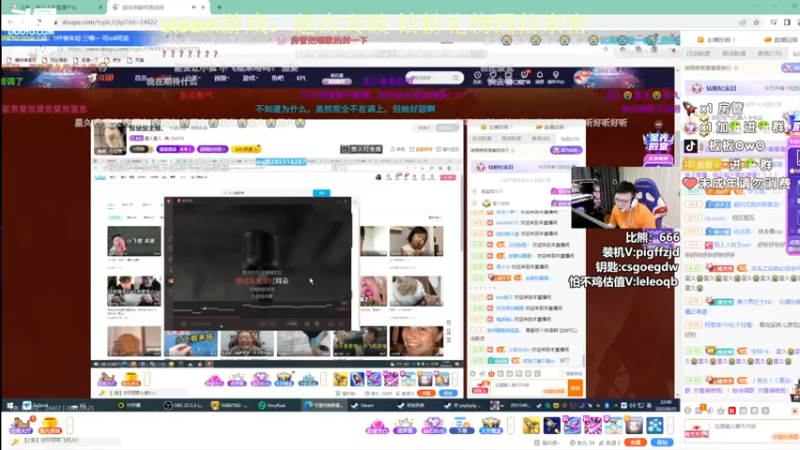Viewport: 800px width, 450px height.
Task: Open the 钻粉纪念日 fan anniversary banner
Action: pyautogui.click(x=742, y=88)
